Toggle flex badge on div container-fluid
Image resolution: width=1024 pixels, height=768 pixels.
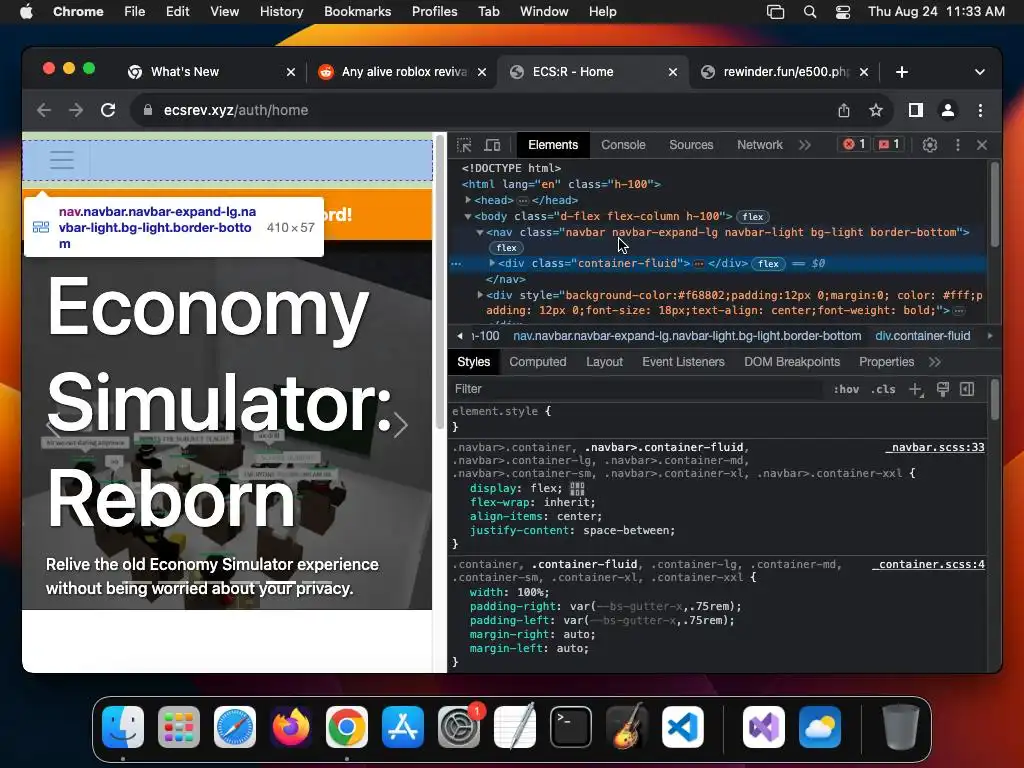click(768, 264)
